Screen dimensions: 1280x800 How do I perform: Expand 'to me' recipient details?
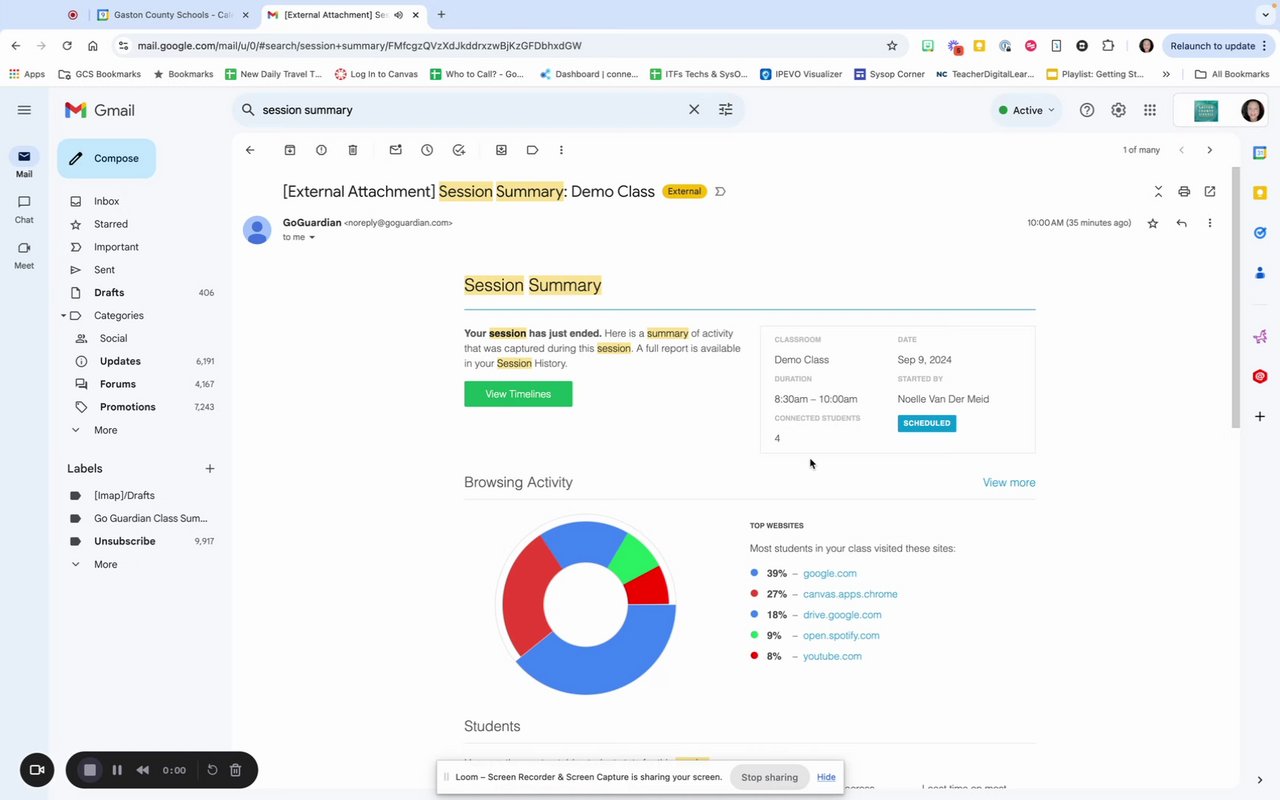click(312, 238)
